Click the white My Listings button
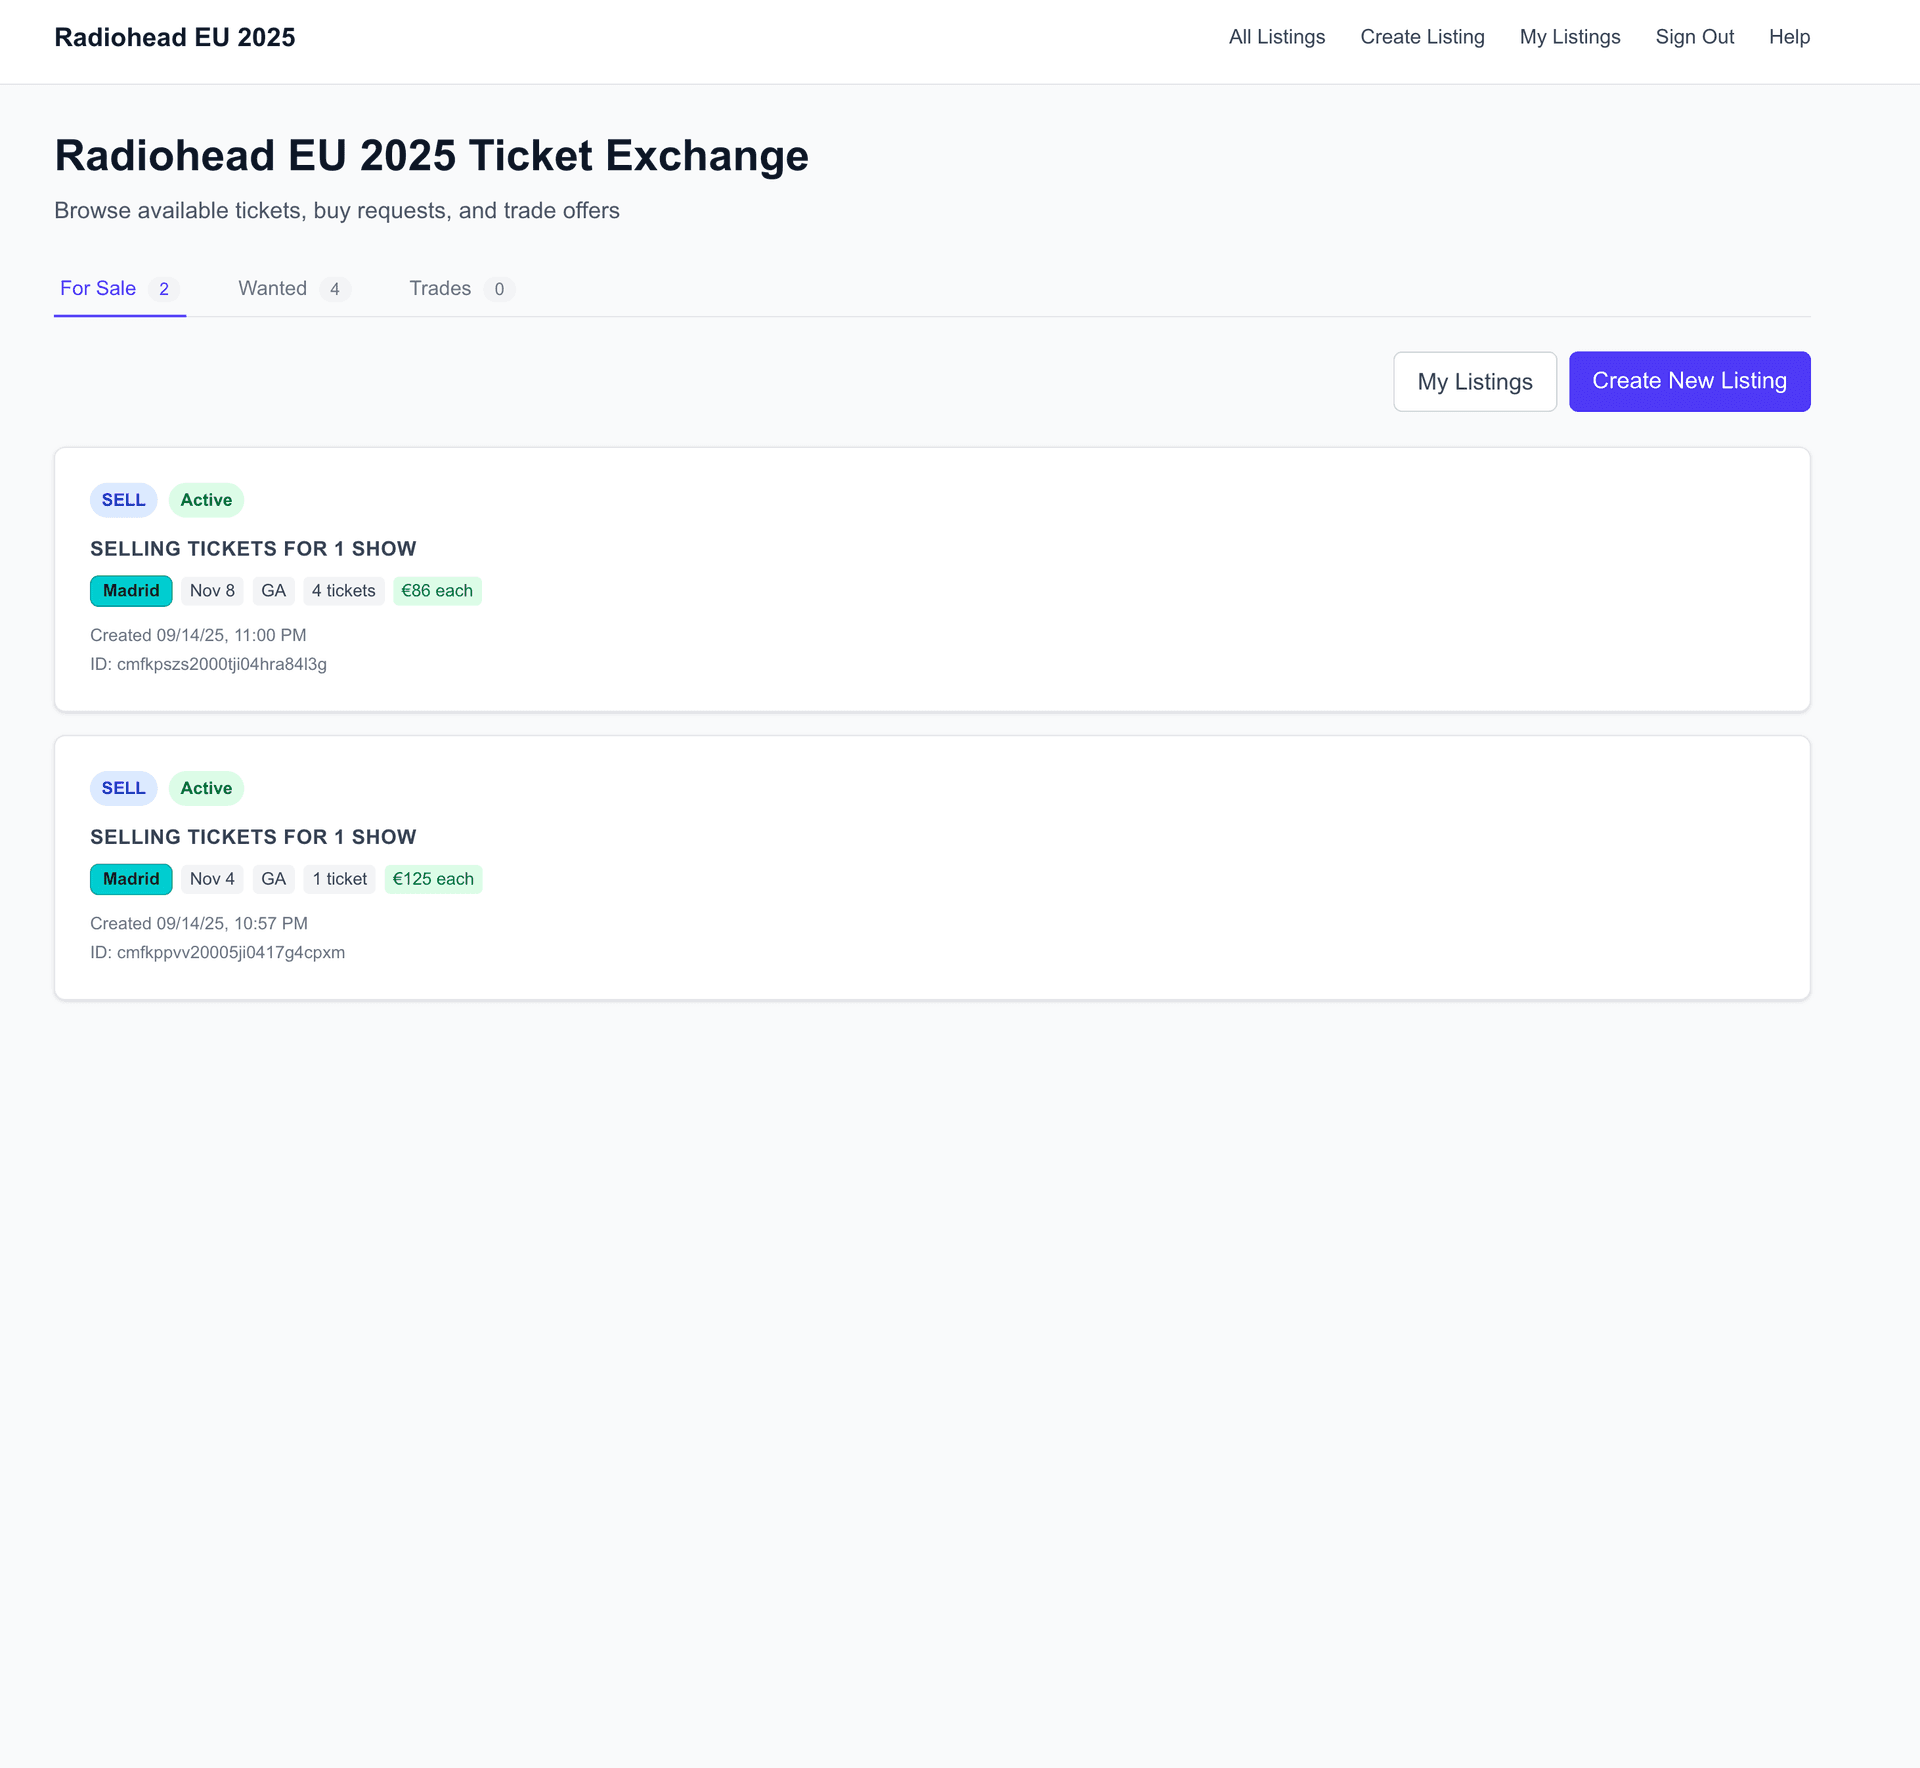Image resolution: width=1920 pixels, height=1768 pixels. (x=1475, y=381)
